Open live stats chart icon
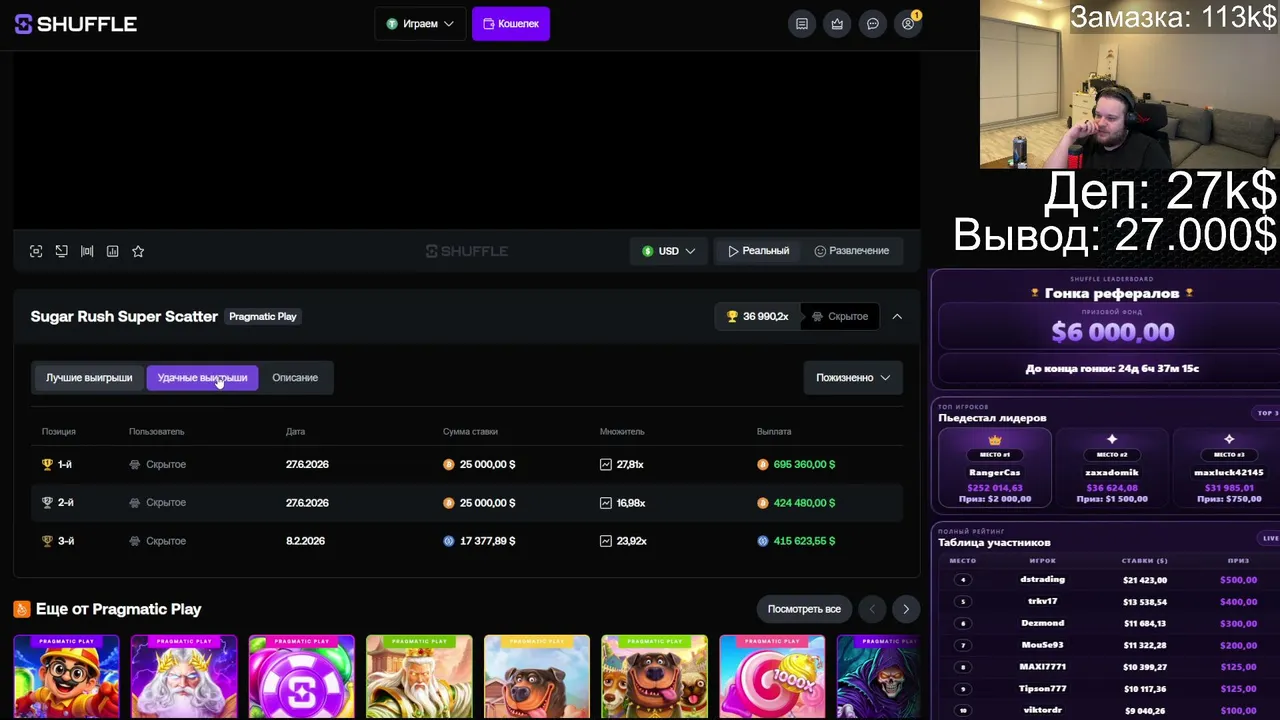 click(113, 251)
